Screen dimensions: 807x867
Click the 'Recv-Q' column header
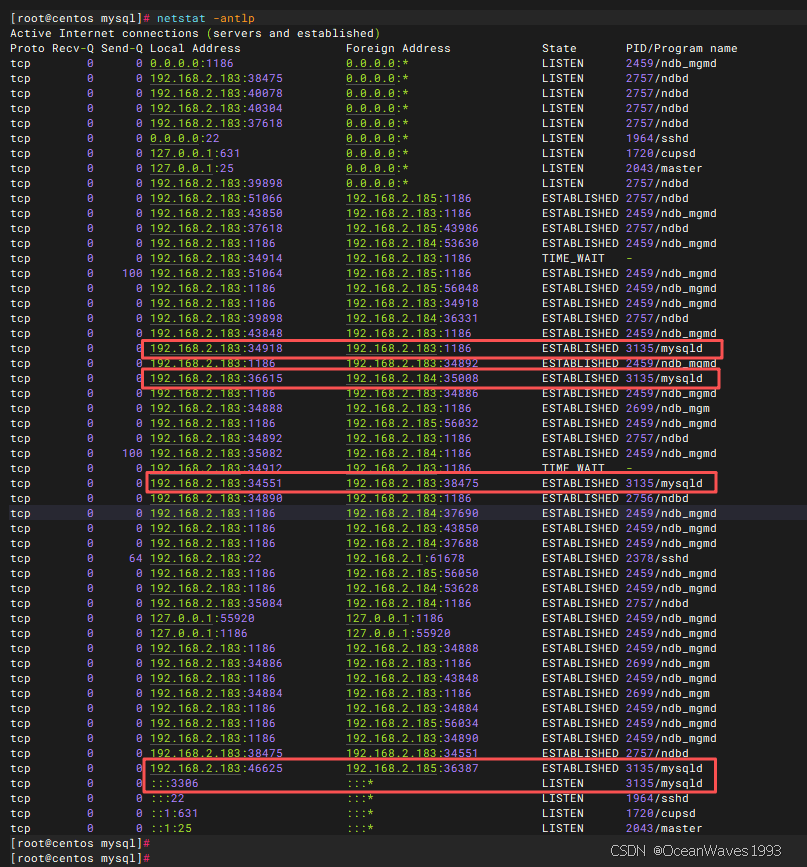pyautogui.click(x=73, y=49)
